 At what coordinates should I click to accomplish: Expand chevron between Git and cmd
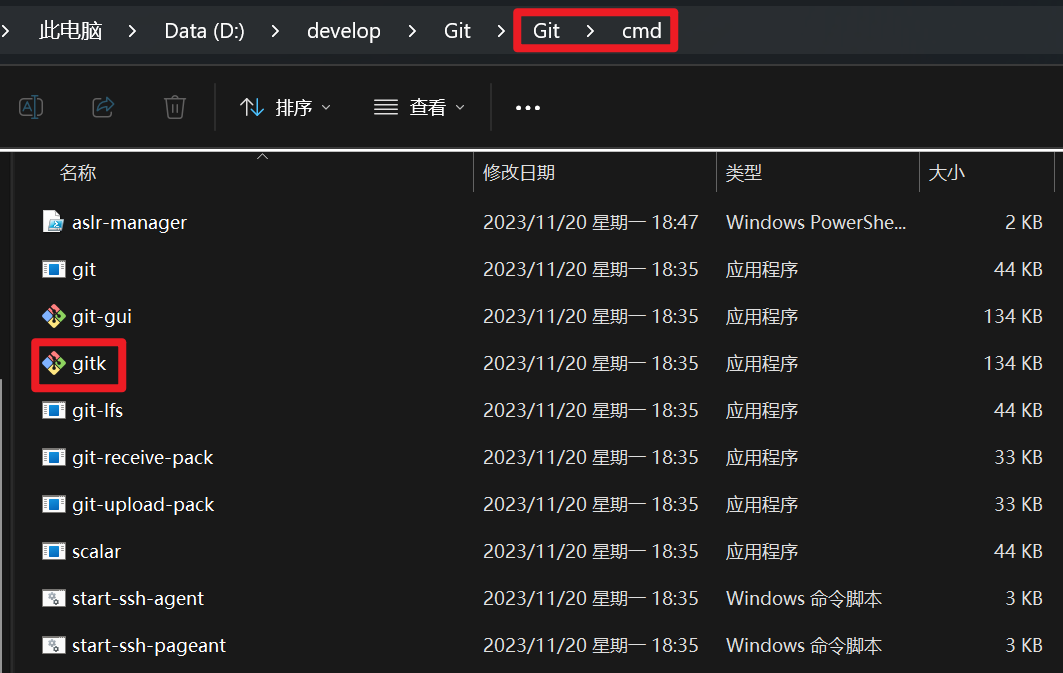point(590,30)
